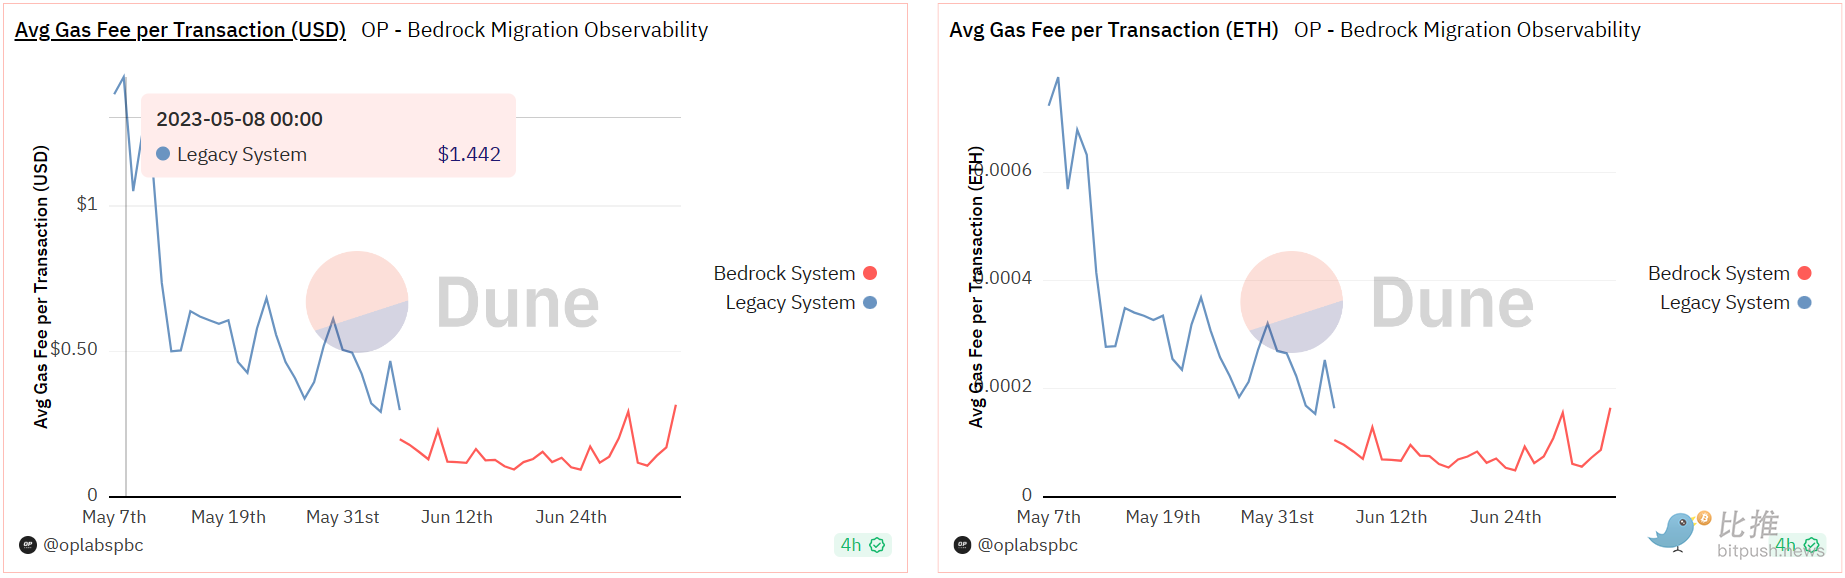The height and width of the screenshot is (578, 1845).
Task: Open Avg Gas Fee per Transaction (USD) title link
Action: click(180, 30)
